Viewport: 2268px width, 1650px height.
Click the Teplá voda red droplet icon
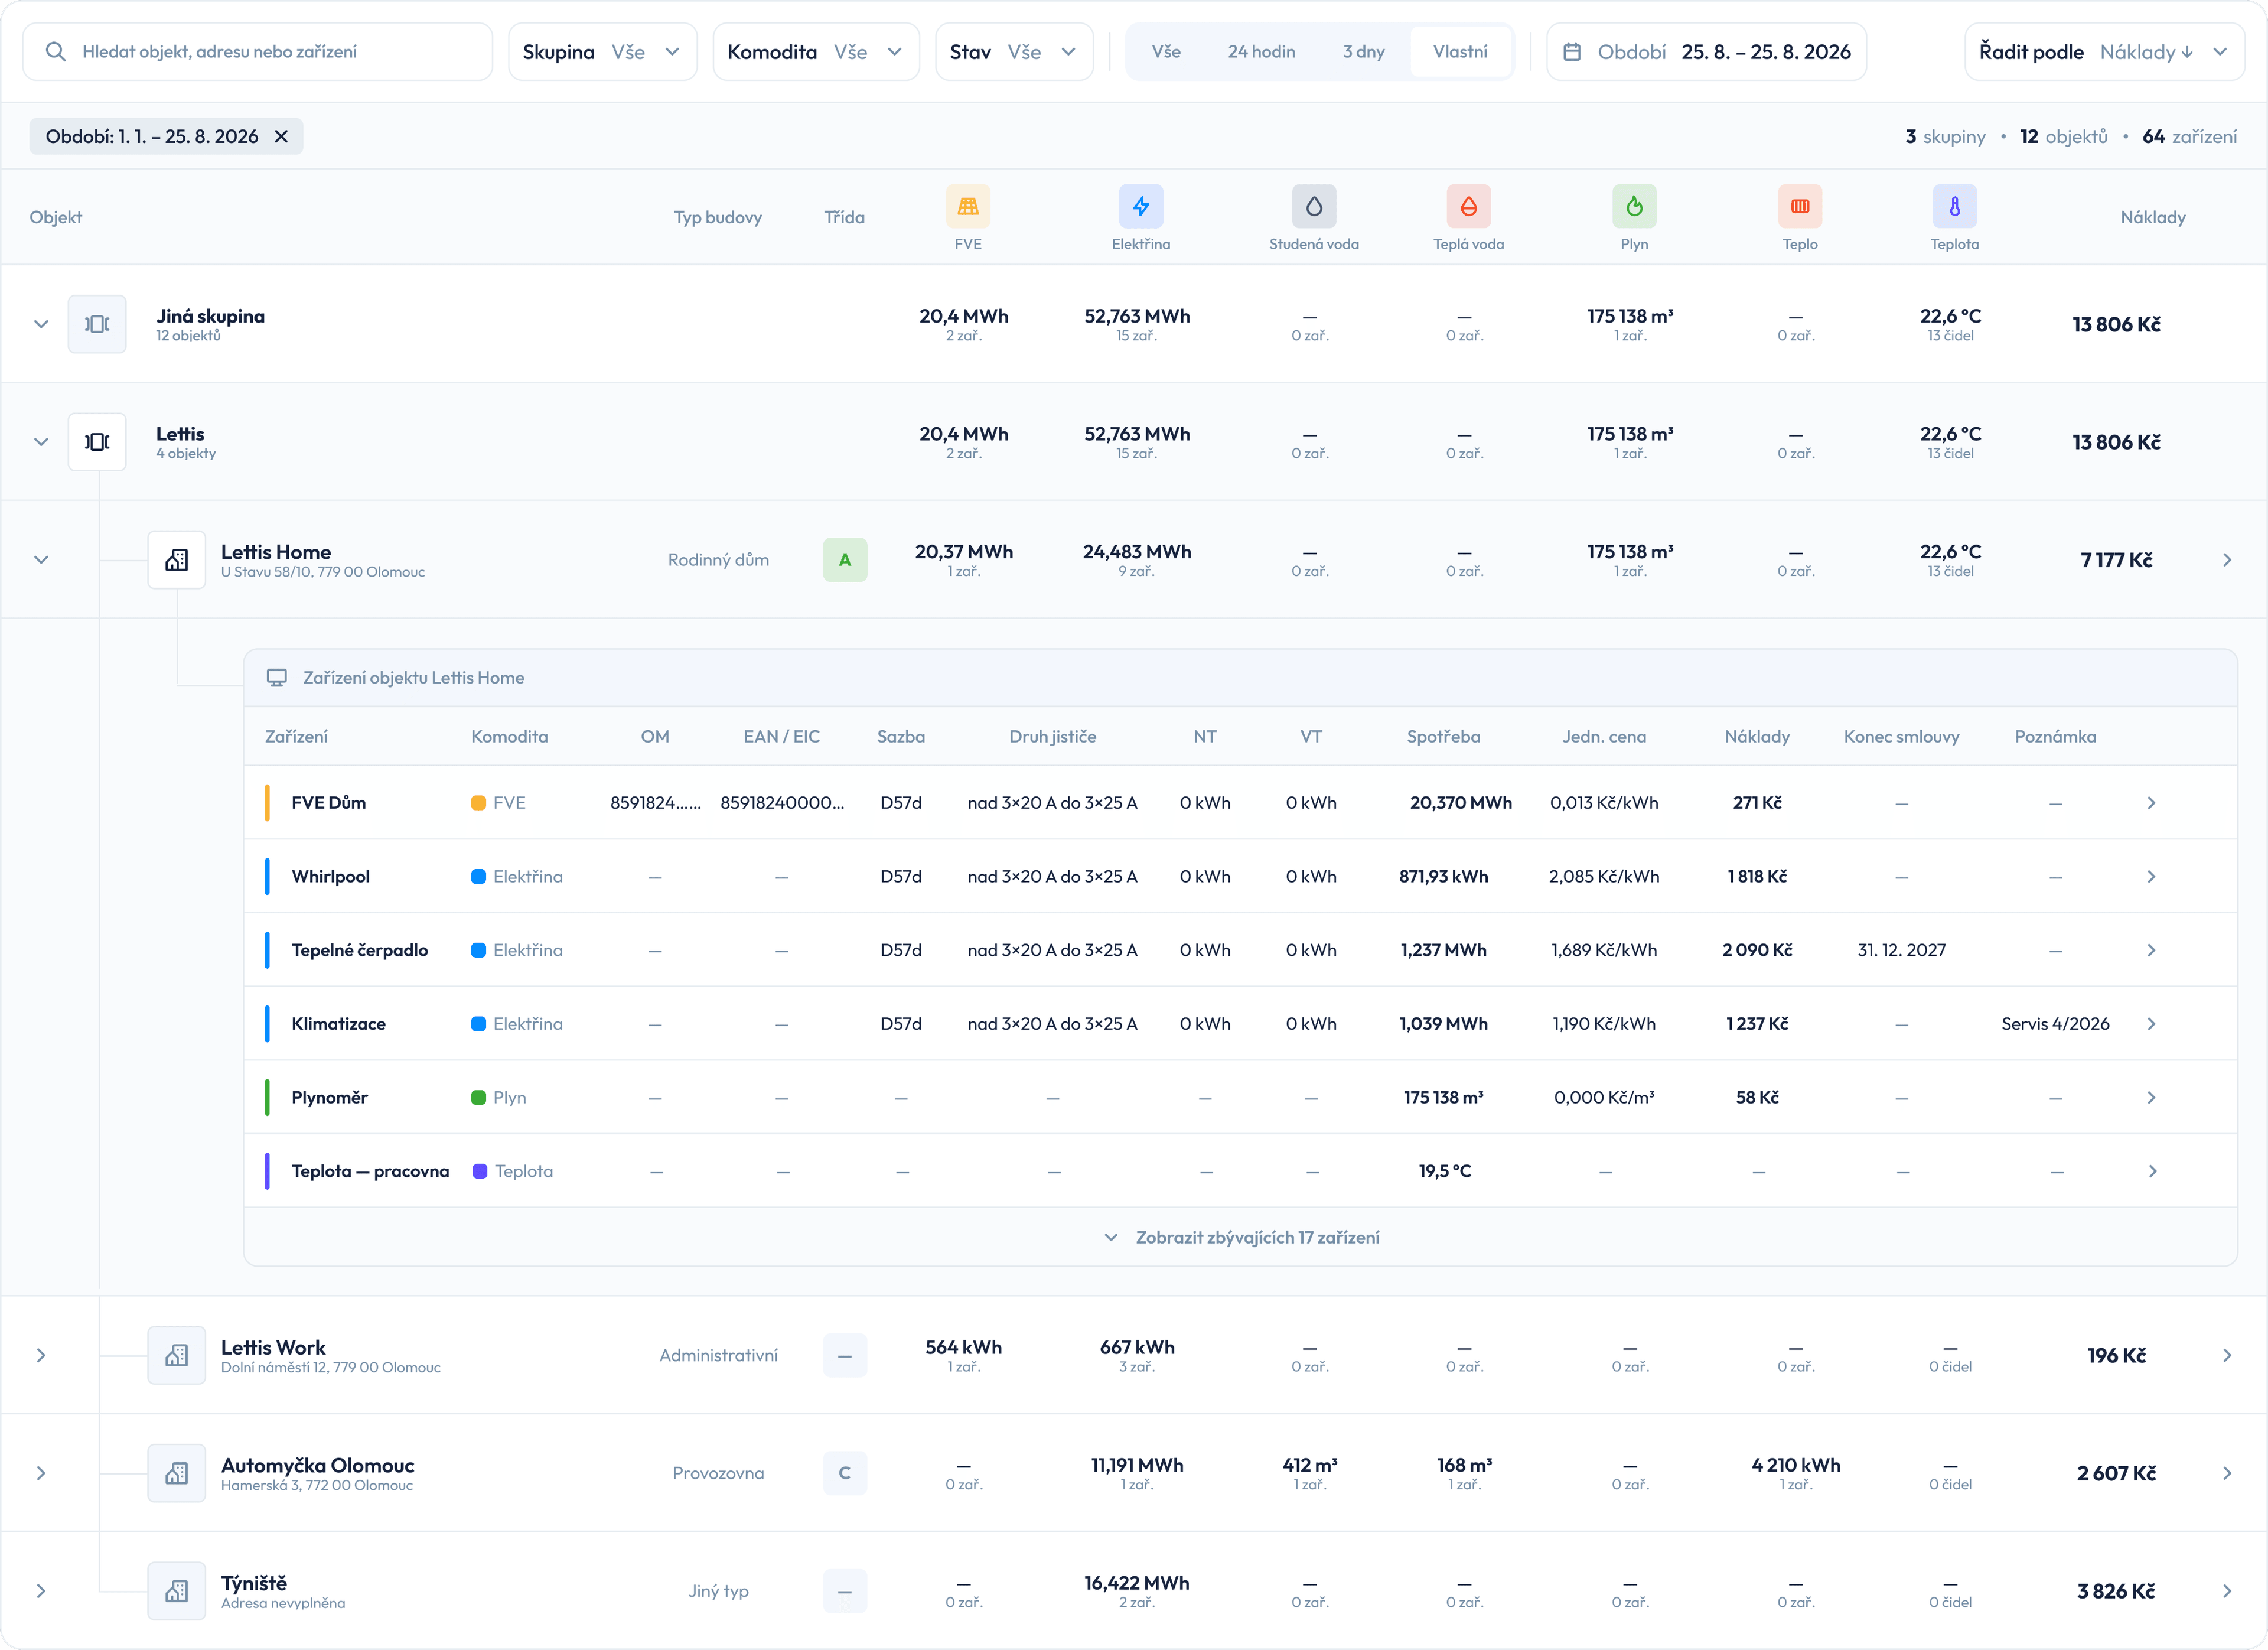[x=1468, y=206]
